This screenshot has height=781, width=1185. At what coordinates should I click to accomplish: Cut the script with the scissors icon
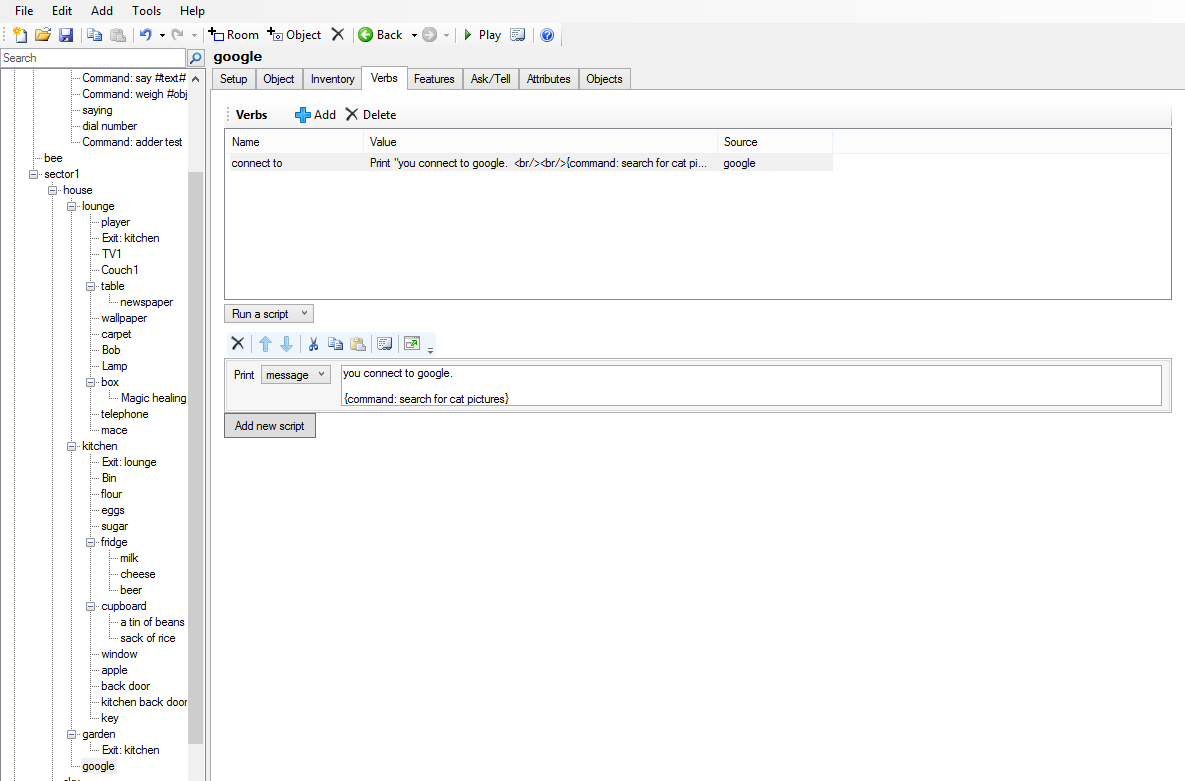313,344
